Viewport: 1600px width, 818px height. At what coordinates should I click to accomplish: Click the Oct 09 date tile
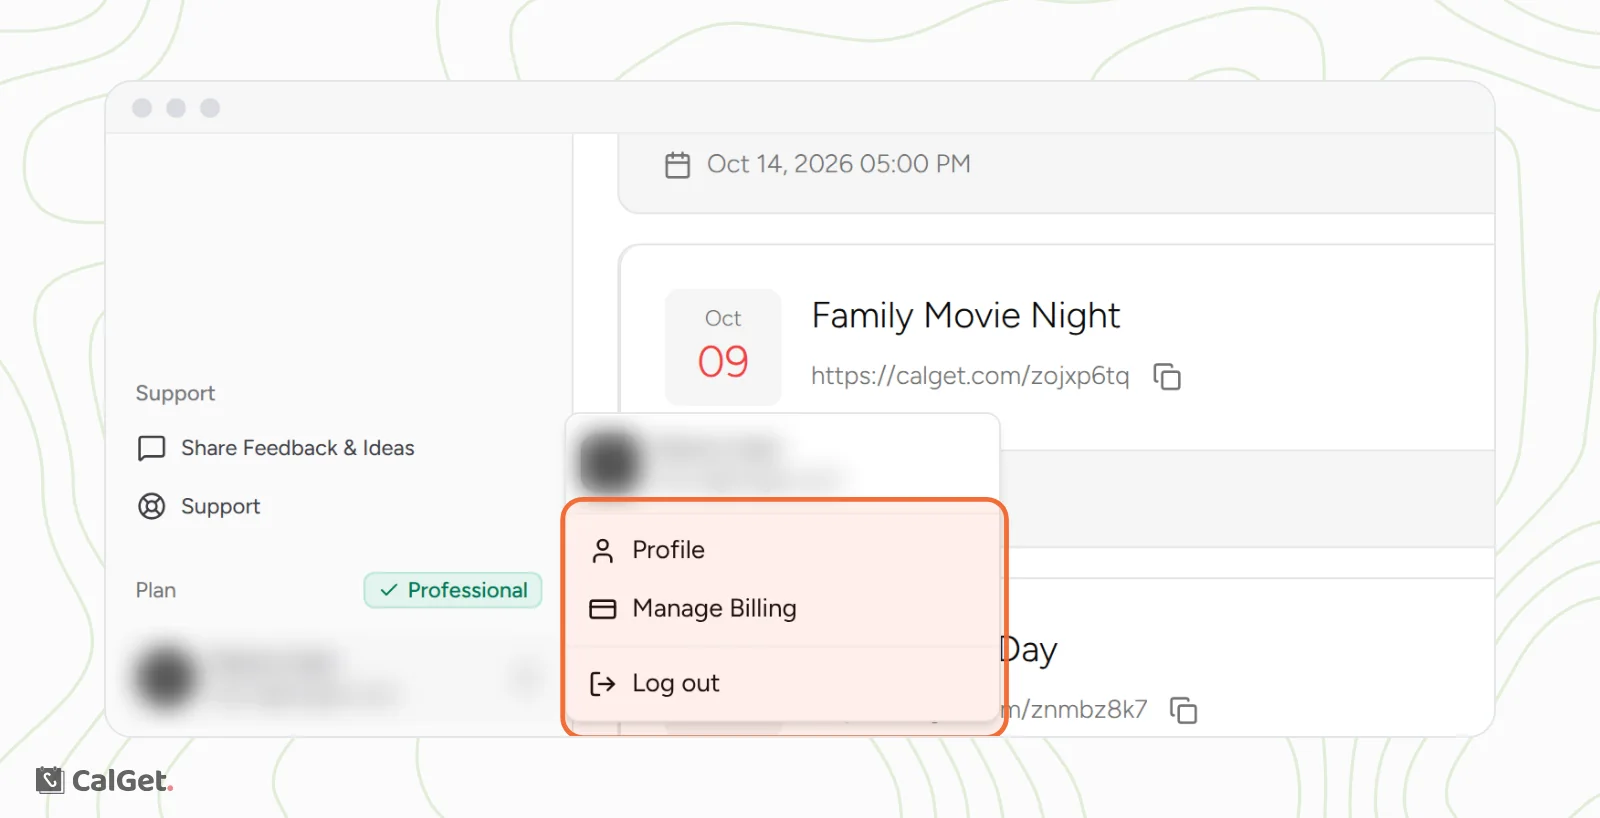(723, 346)
